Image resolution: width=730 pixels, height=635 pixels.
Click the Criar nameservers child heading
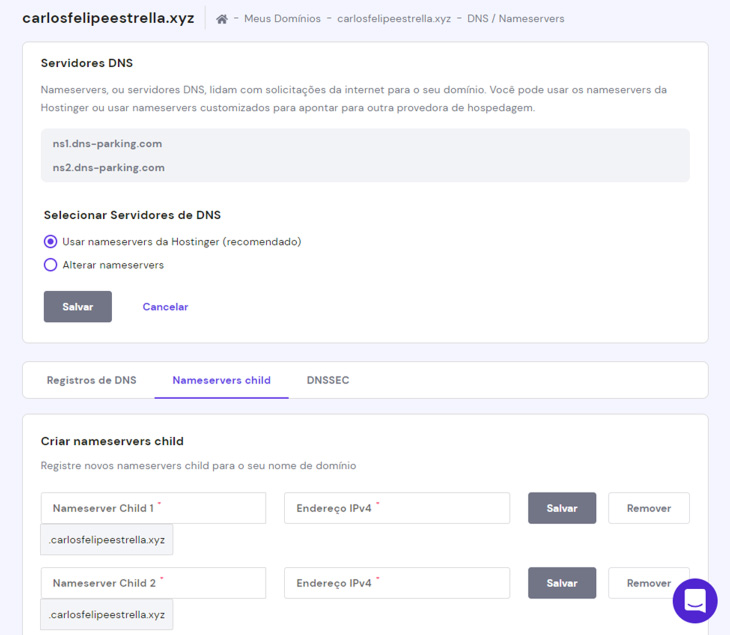[112, 441]
